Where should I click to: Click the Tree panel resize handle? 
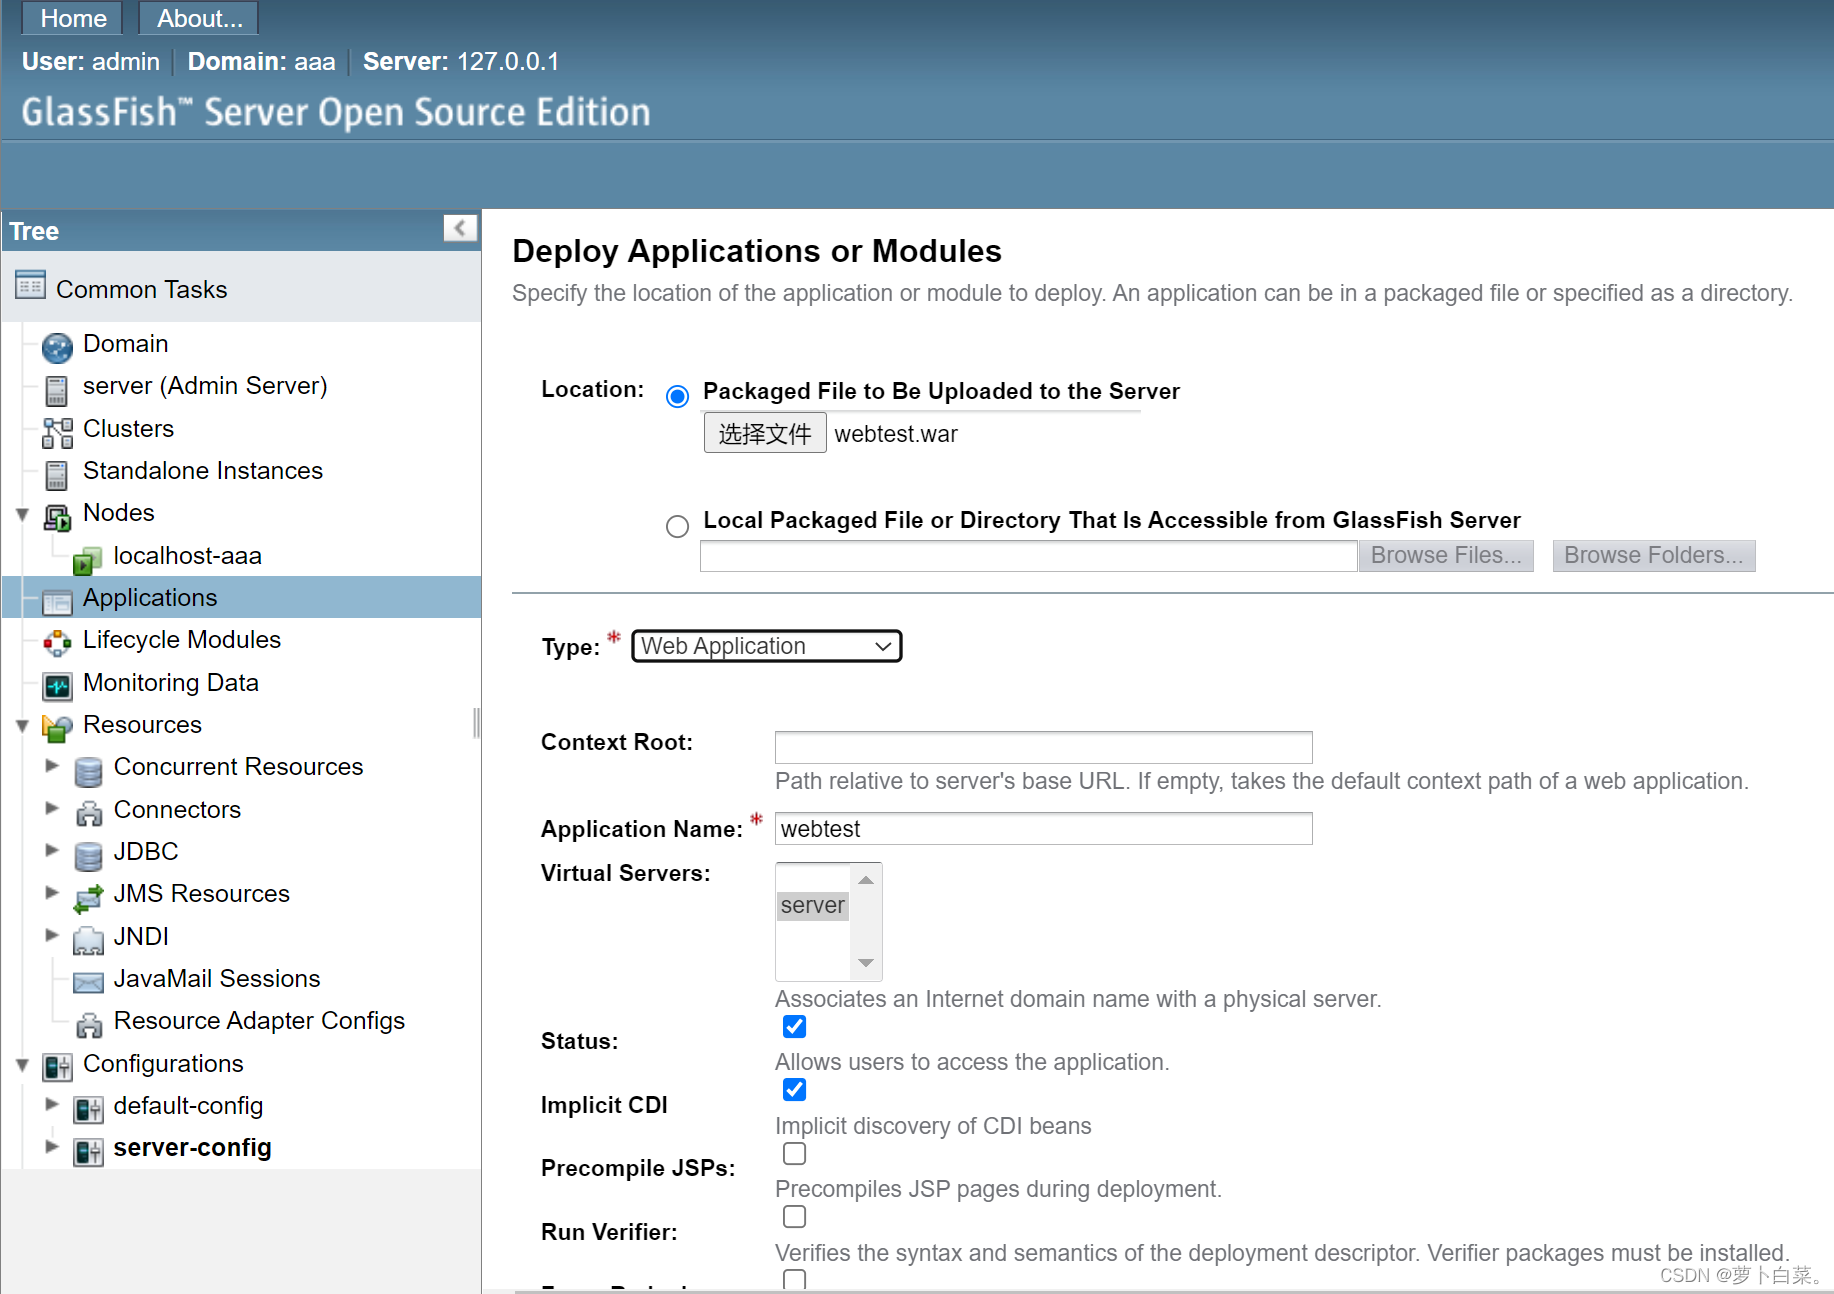click(x=477, y=722)
